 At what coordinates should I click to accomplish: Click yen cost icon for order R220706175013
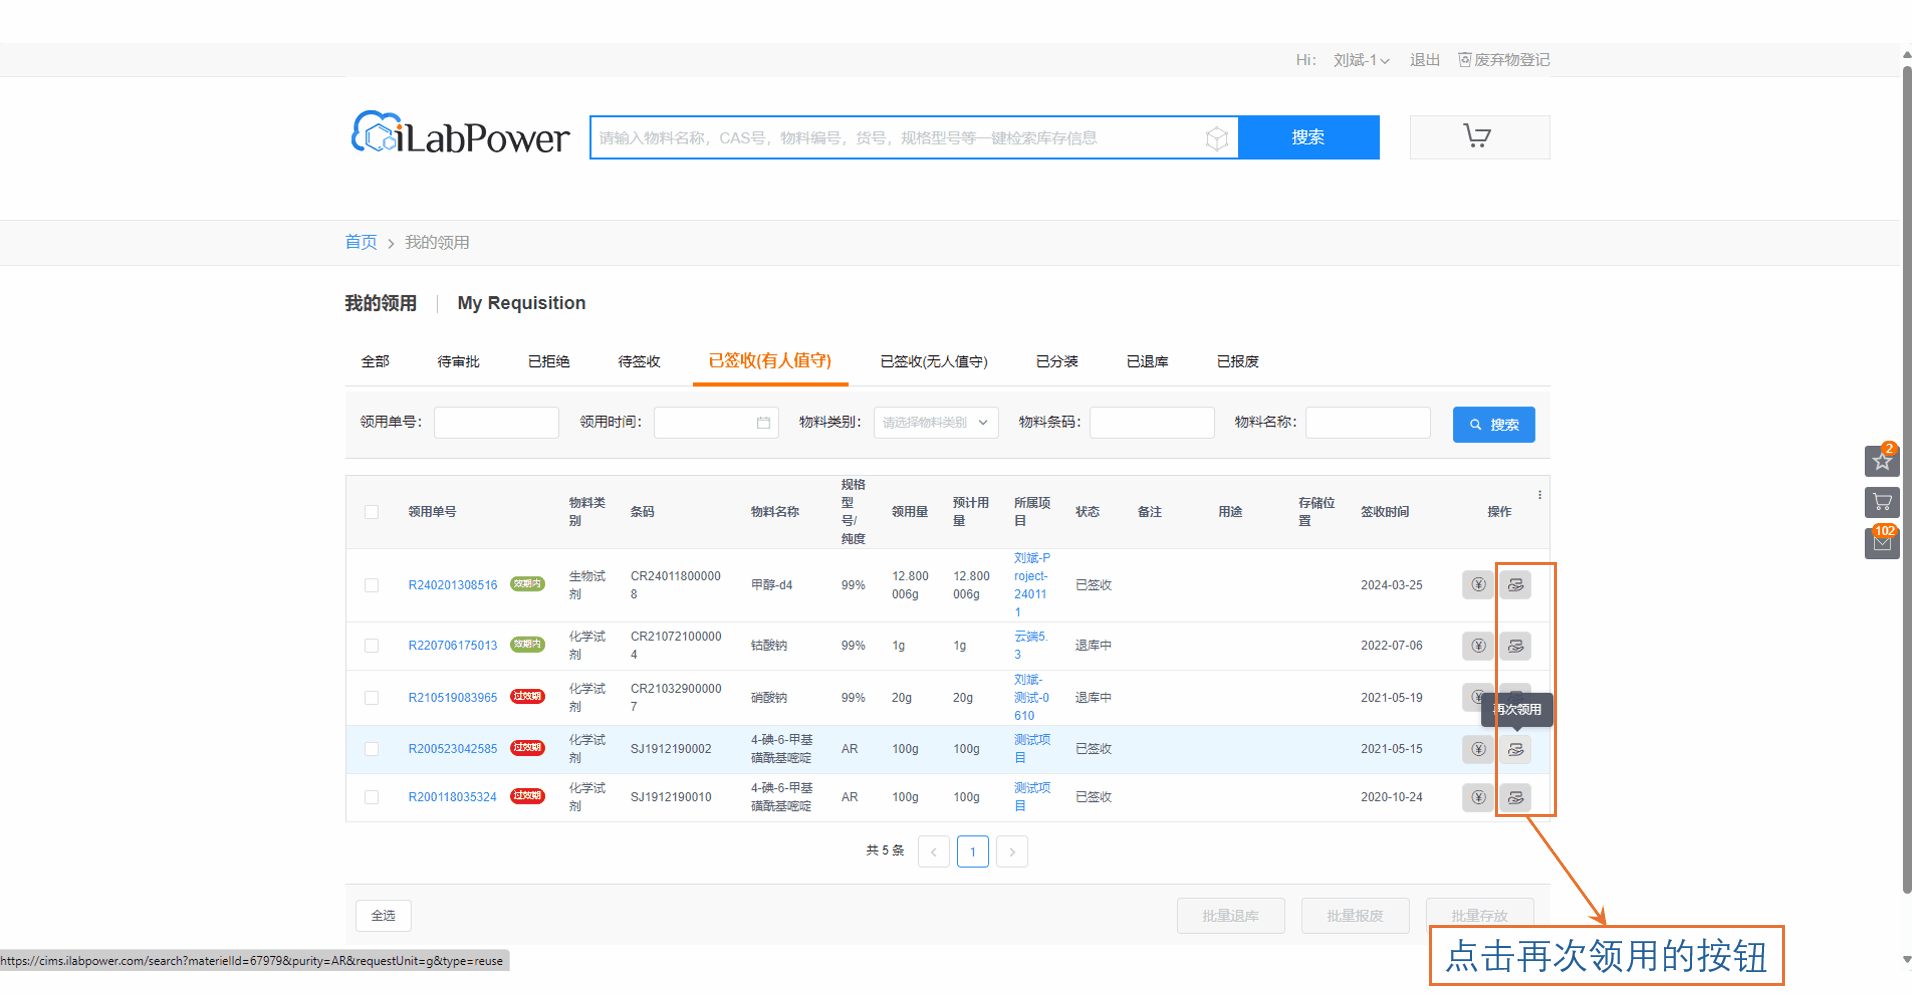pyautogui.click(x=1477, y=646)
